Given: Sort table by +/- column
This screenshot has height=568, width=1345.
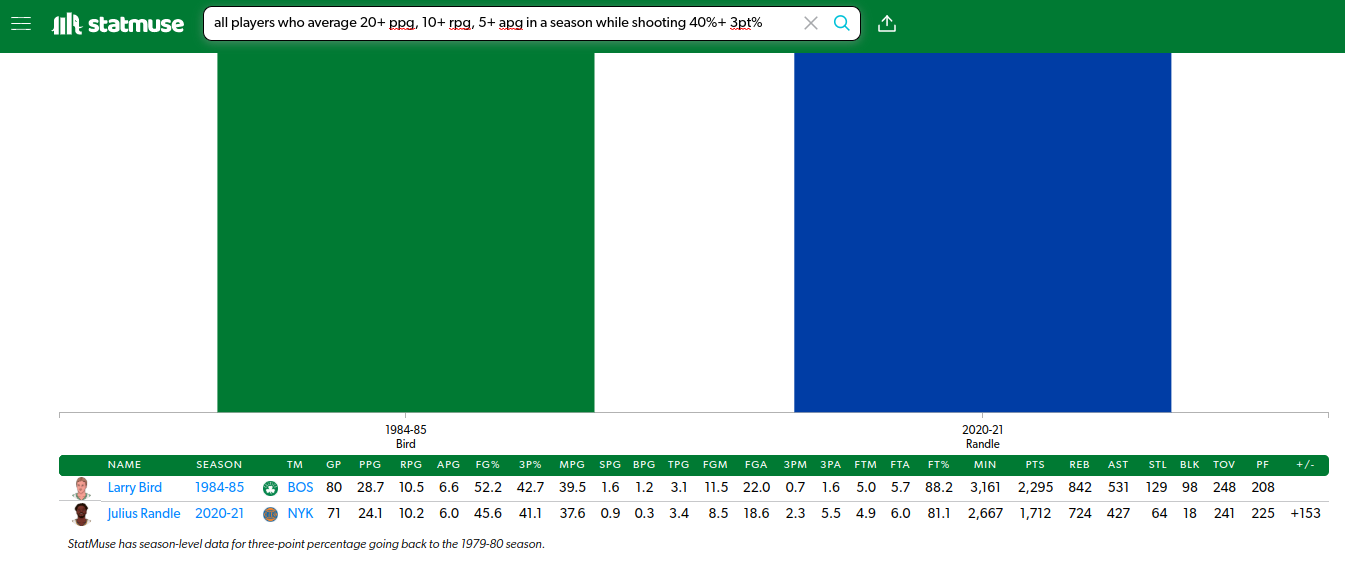Looking at the screenshot, I should [1305, 465].
